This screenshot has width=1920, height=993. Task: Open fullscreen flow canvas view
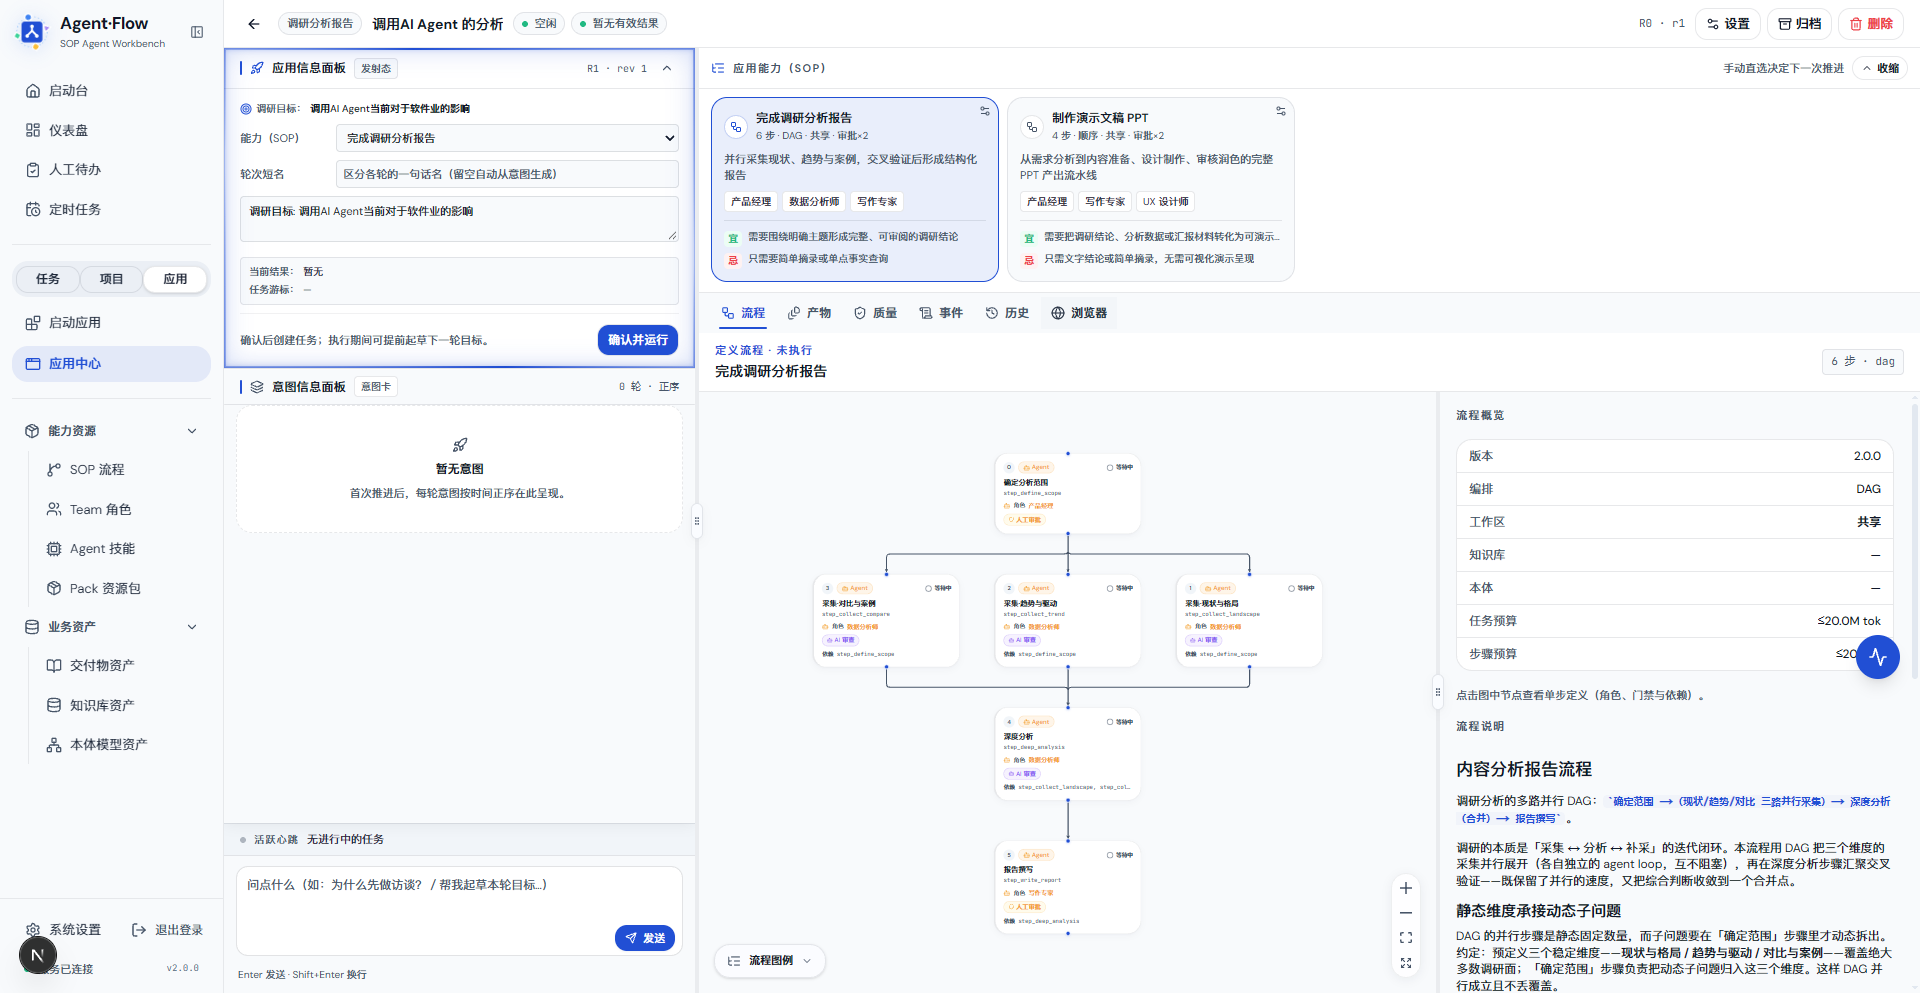(1405, 963)
